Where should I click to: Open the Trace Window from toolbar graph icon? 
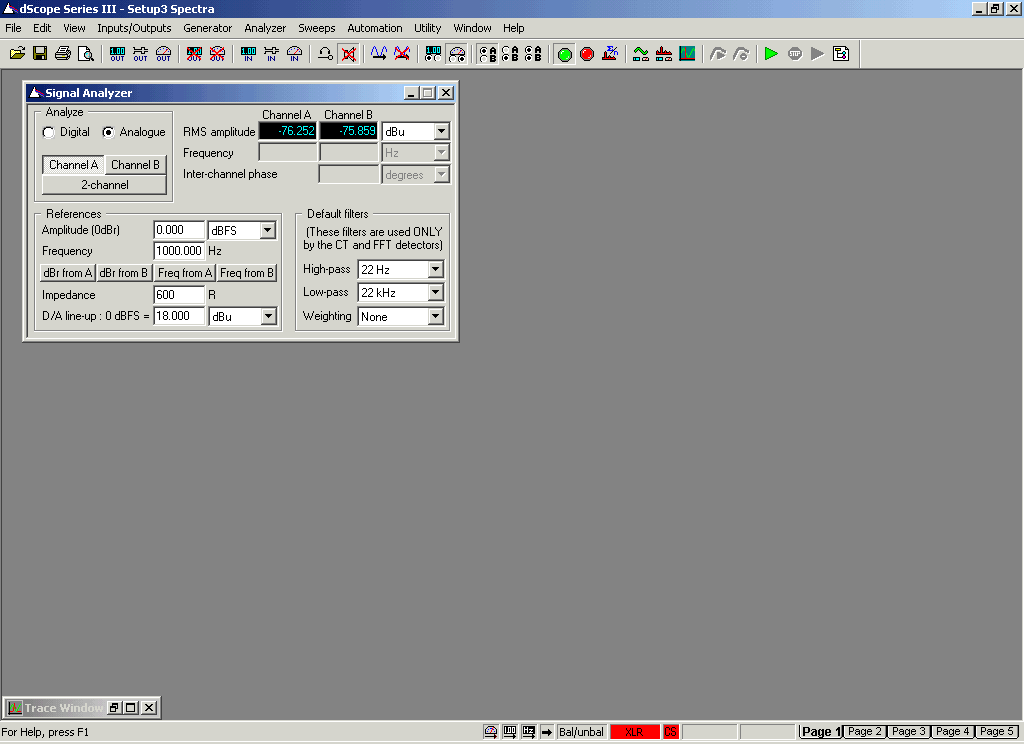(x=687, y=54)
